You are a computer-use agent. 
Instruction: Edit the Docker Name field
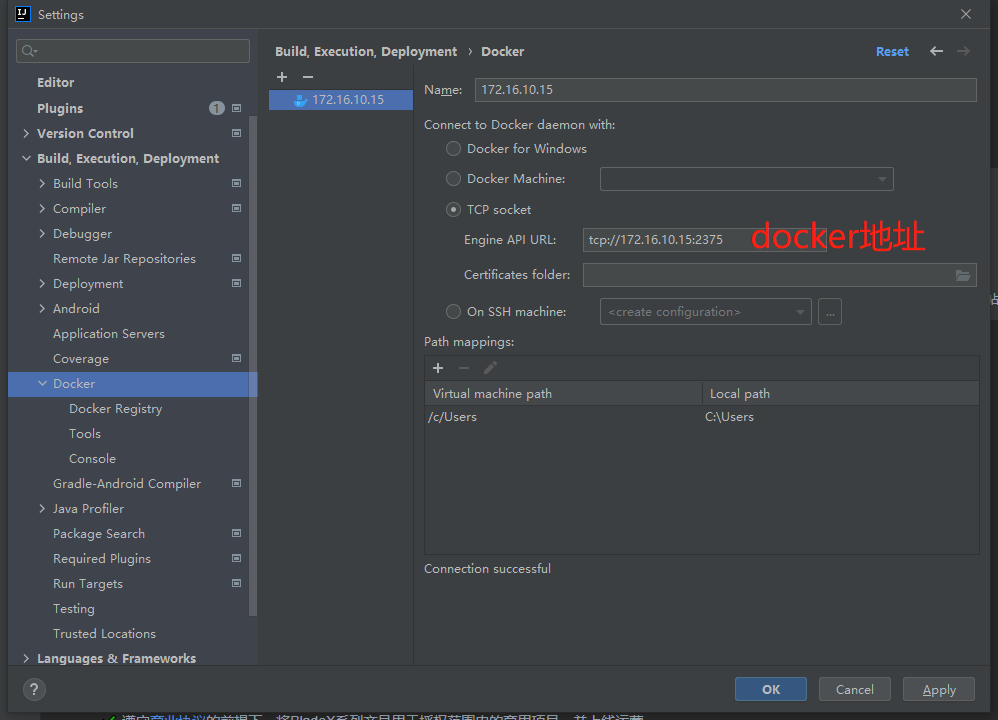click(x=726, y=90)
